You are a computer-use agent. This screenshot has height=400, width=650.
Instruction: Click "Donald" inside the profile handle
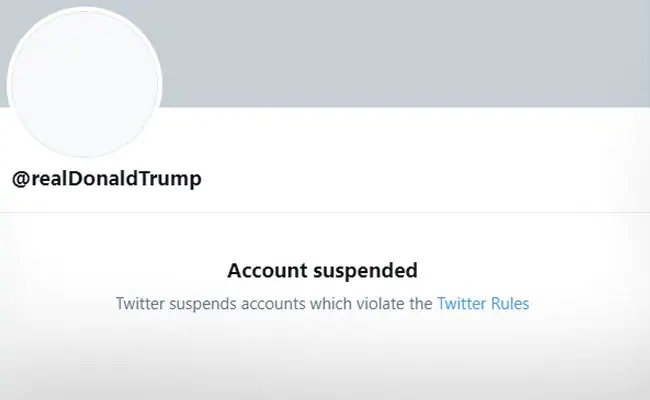pos(116,179)
